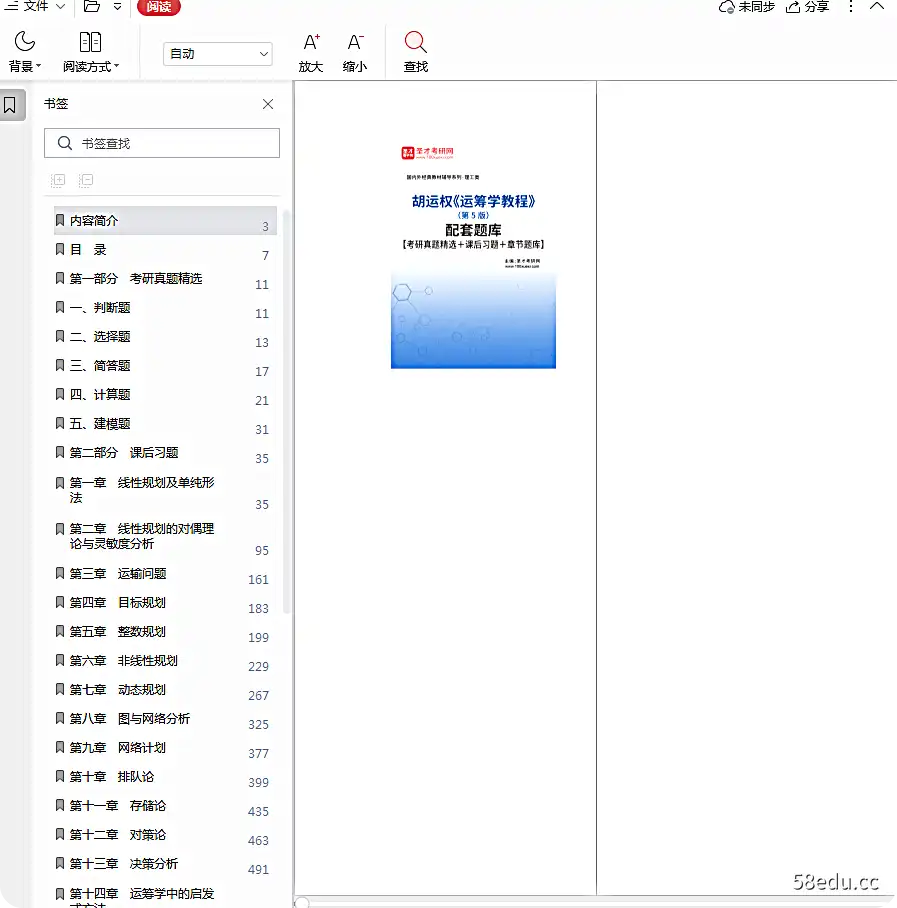Image resolution: width=897 pixels, height=908 pixels.
Task: Open 第三章 运输问题 bookmark
Action: tap(165, 574)
